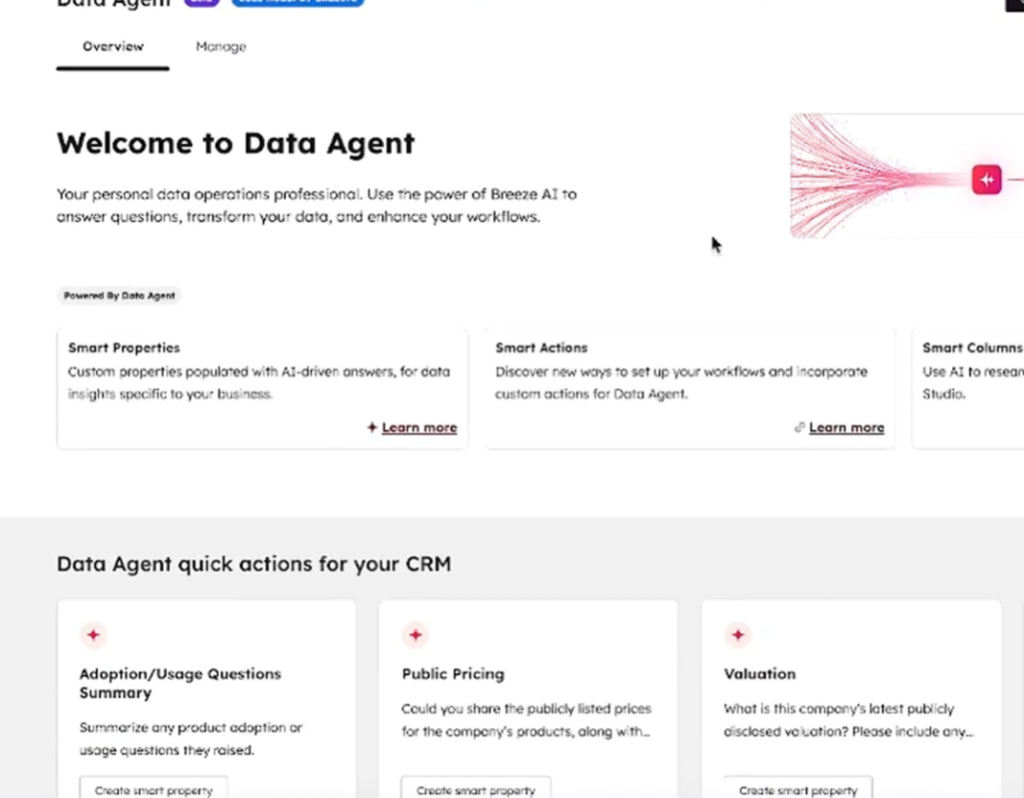Viewport: 1024px width, 798px height.
Task: Open Learn more link for Smart Properties
Action: (419, 428)
